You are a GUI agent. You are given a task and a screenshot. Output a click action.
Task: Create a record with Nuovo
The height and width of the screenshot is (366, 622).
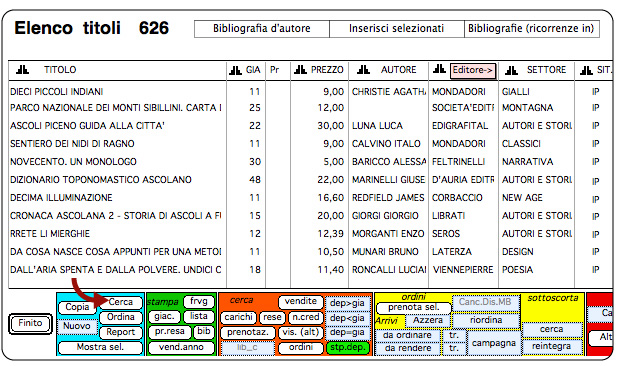pos(77,326)
